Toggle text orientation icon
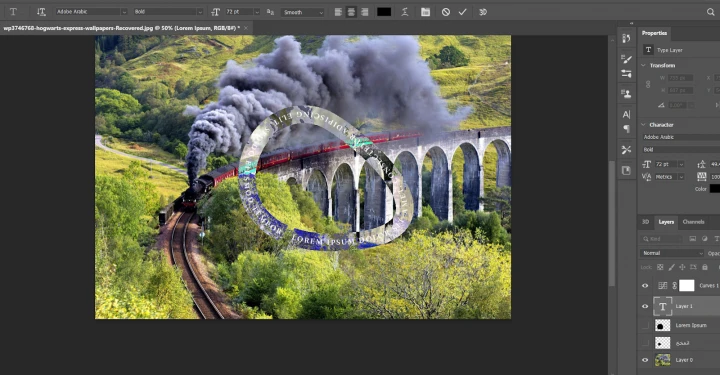Screen dimensions: 720x375 click(41, 12)
